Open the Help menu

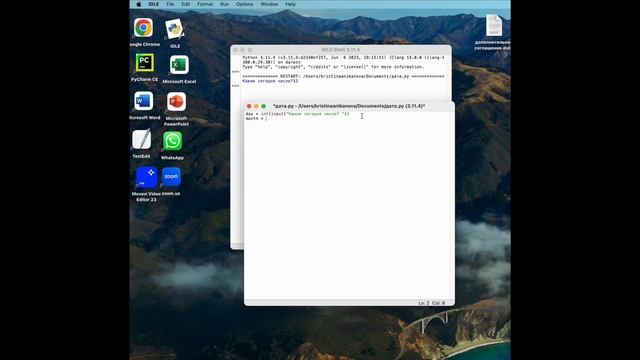click(x=290, y=4)
